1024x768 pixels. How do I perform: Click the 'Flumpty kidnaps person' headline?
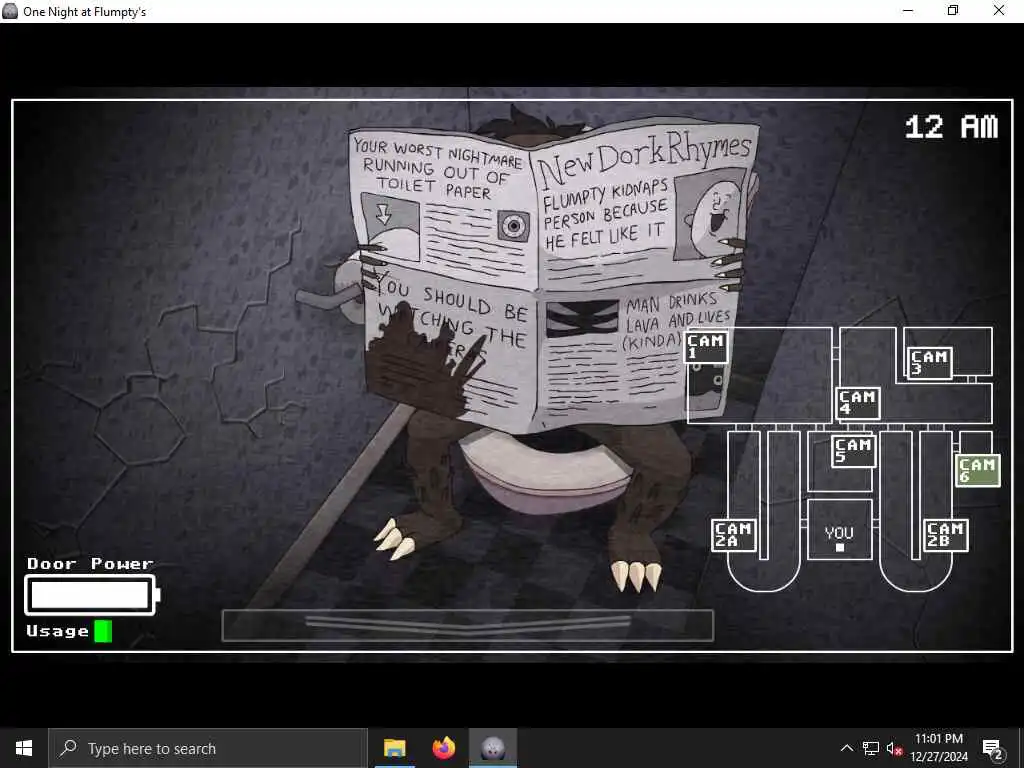click(605, 215)
